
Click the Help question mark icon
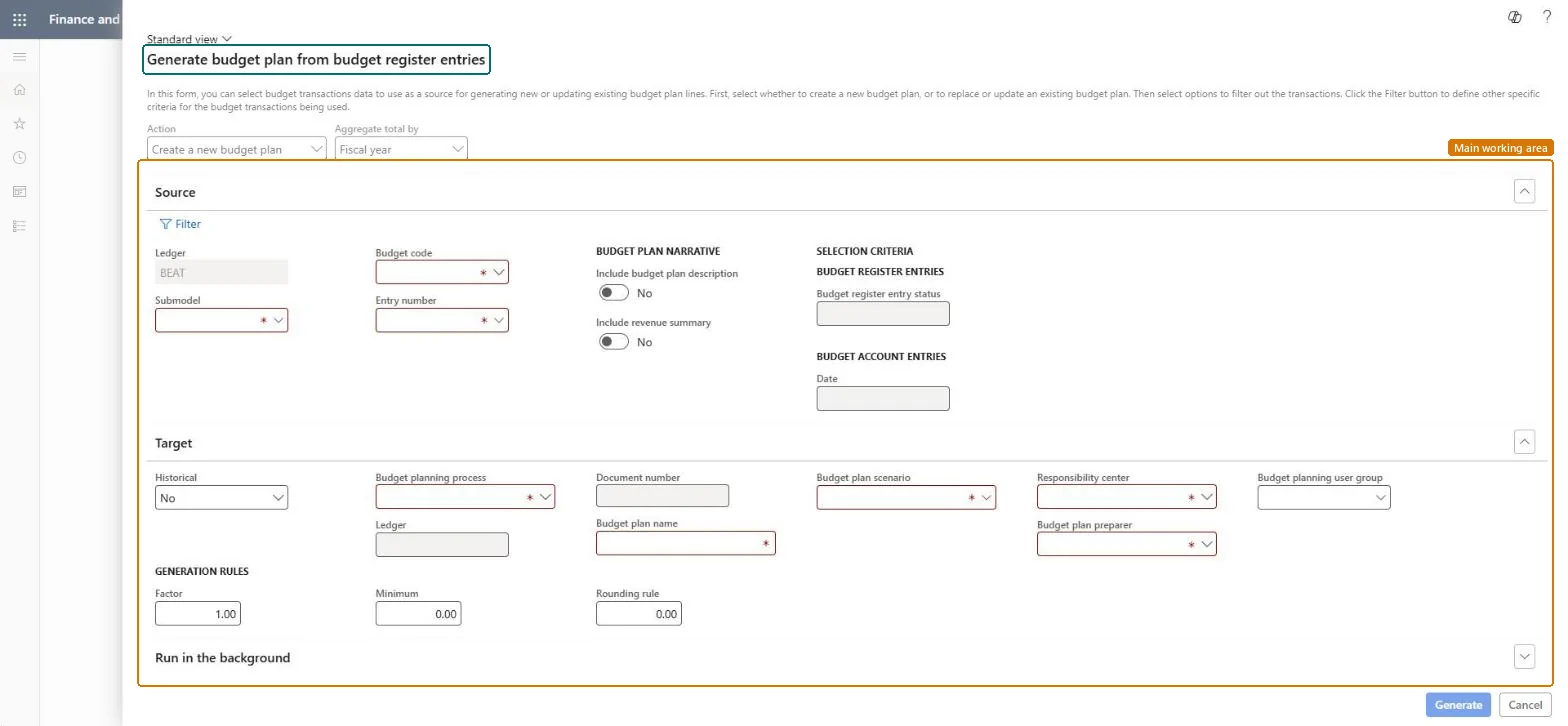coord(1547,17)
